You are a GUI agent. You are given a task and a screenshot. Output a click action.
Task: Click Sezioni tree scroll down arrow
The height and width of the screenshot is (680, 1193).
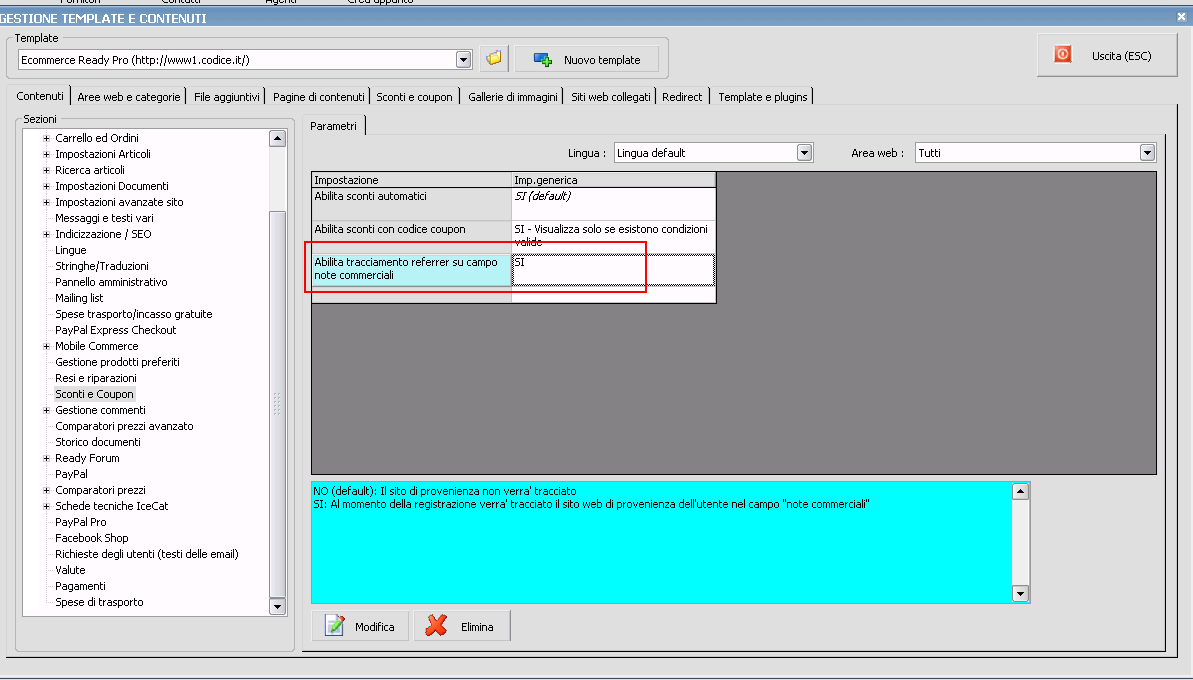click(x=277, y=607)
